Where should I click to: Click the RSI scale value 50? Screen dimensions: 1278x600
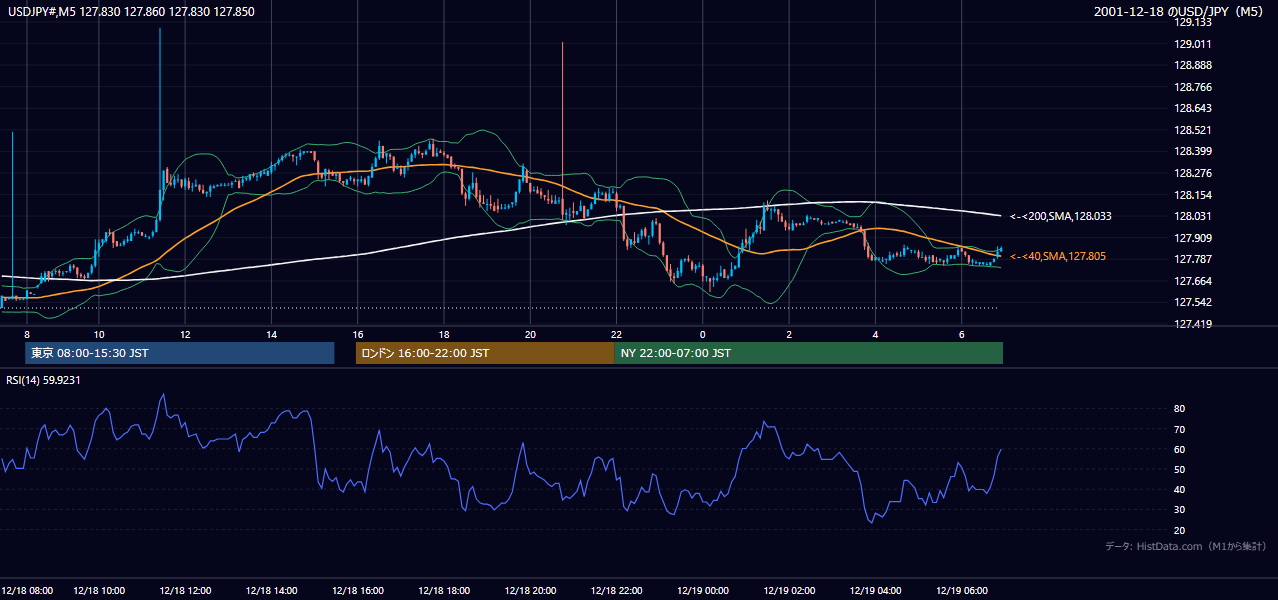[x=1180, y=469]
